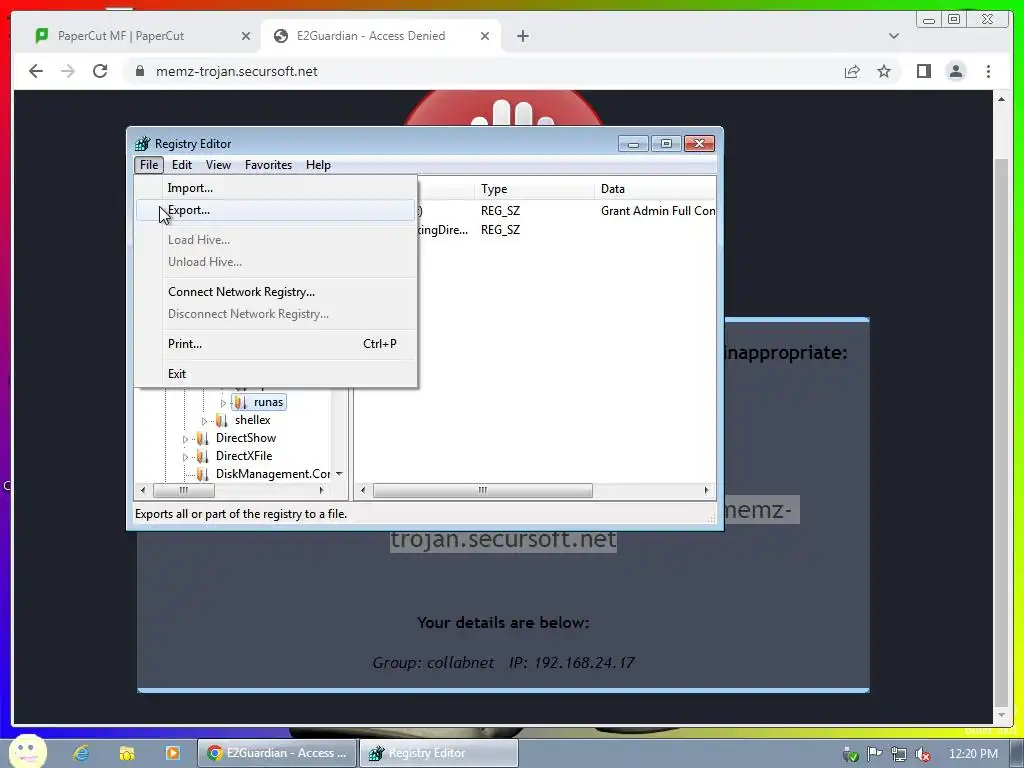This screenshot has height=768, width=1024.
Task: Expand the runas tree node
Action: point(223,403)
